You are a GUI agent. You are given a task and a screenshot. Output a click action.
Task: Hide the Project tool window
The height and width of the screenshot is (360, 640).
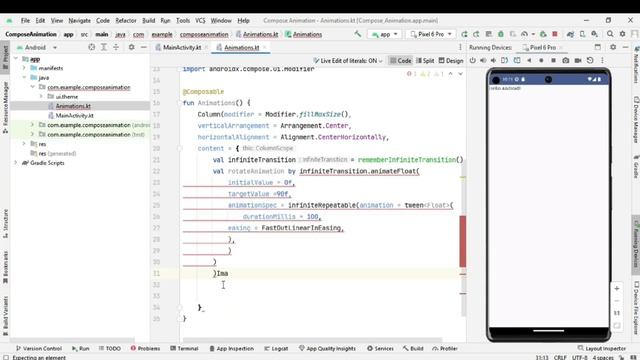144,47
